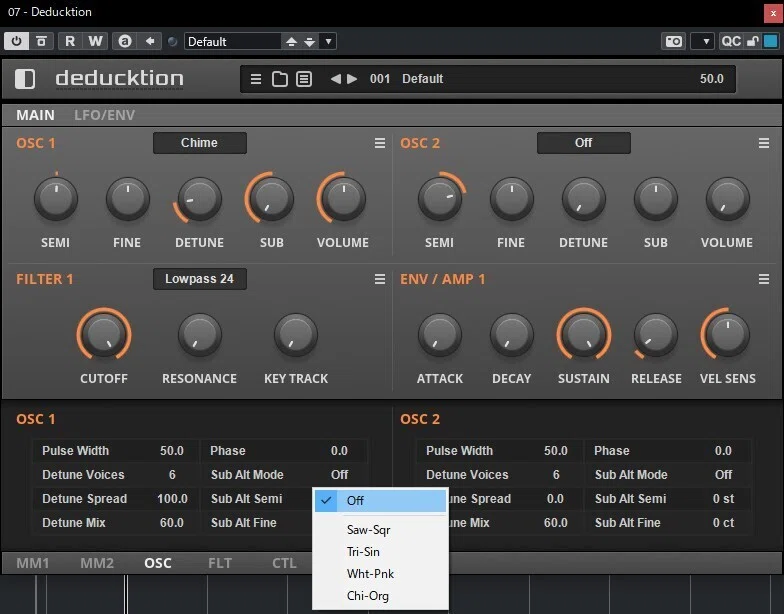This screenshot has height=614, width=784.
Task: Switch to FLT bottom tab
Action: point(220,563)
